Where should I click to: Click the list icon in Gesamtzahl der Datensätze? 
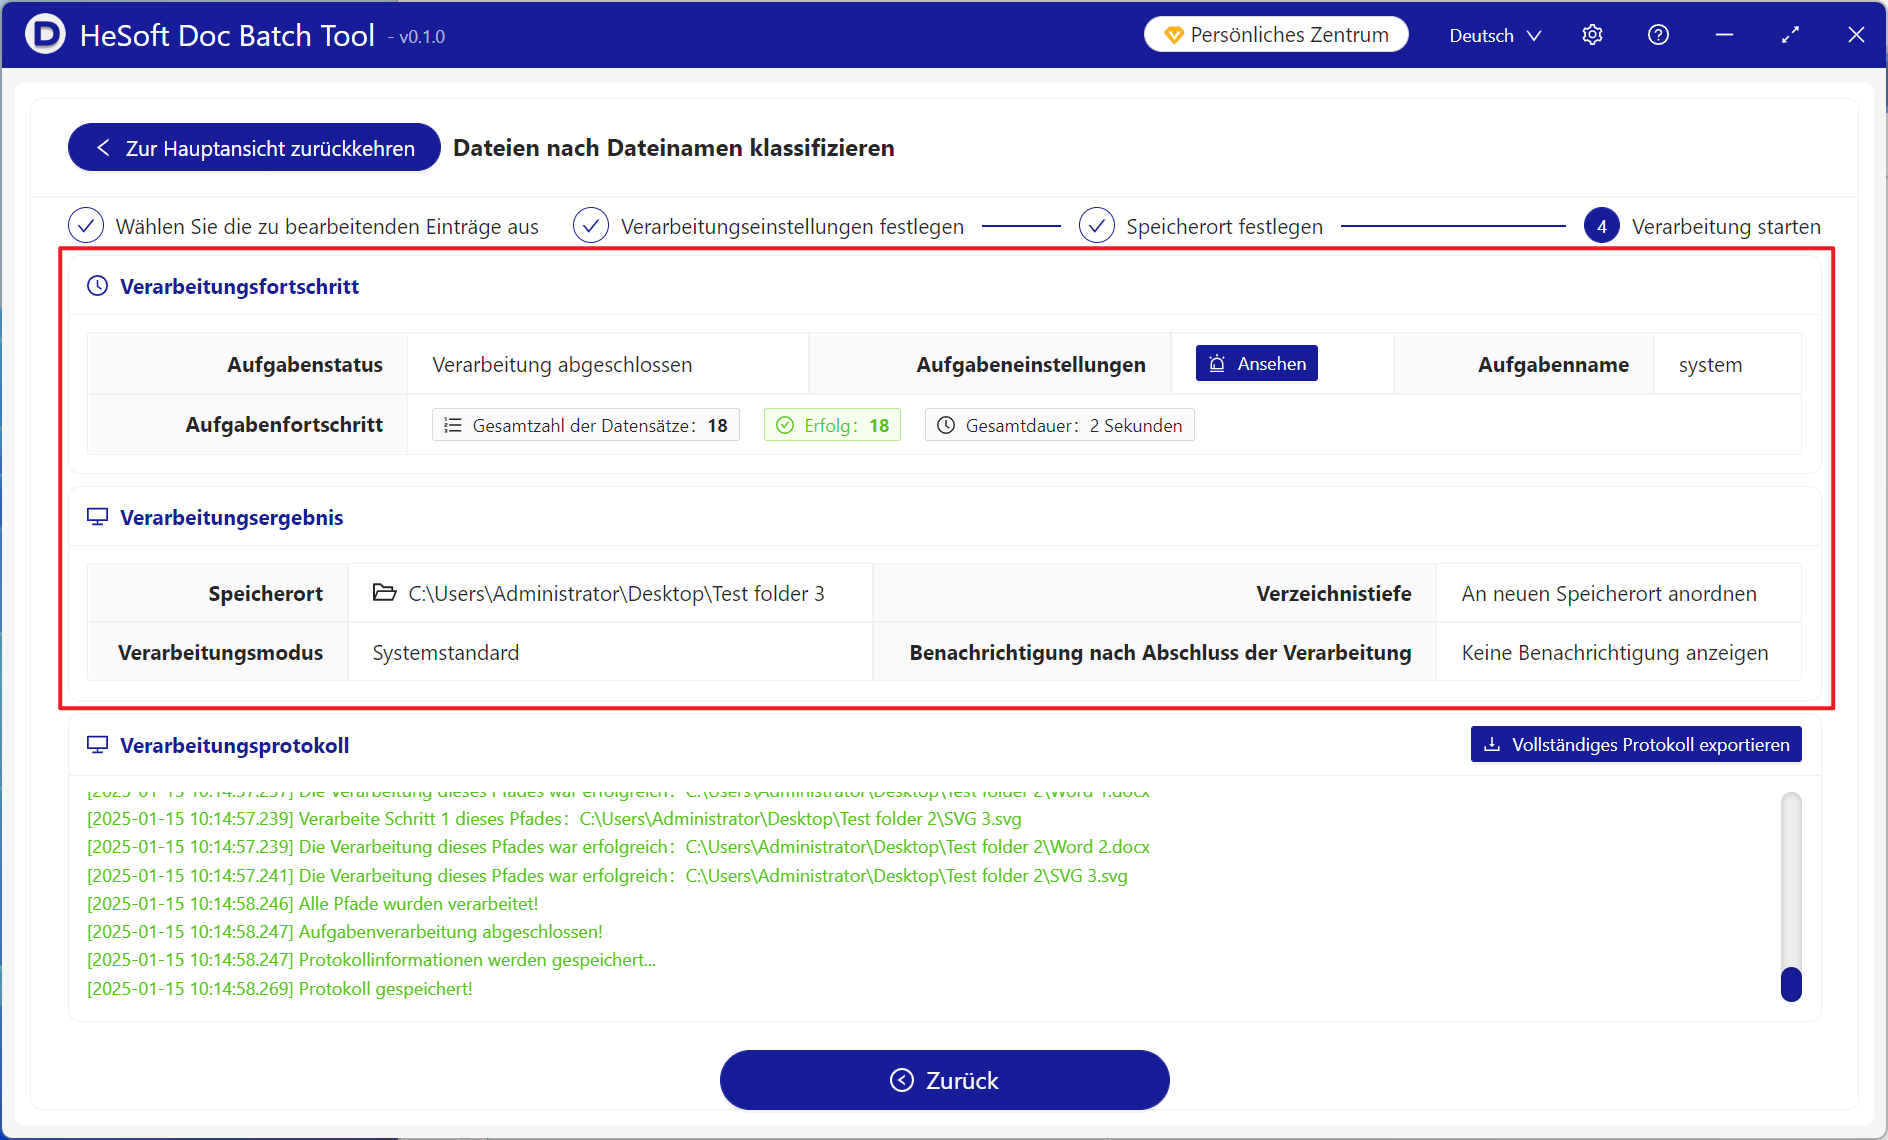pyautogui.click(x=453, y=425)
